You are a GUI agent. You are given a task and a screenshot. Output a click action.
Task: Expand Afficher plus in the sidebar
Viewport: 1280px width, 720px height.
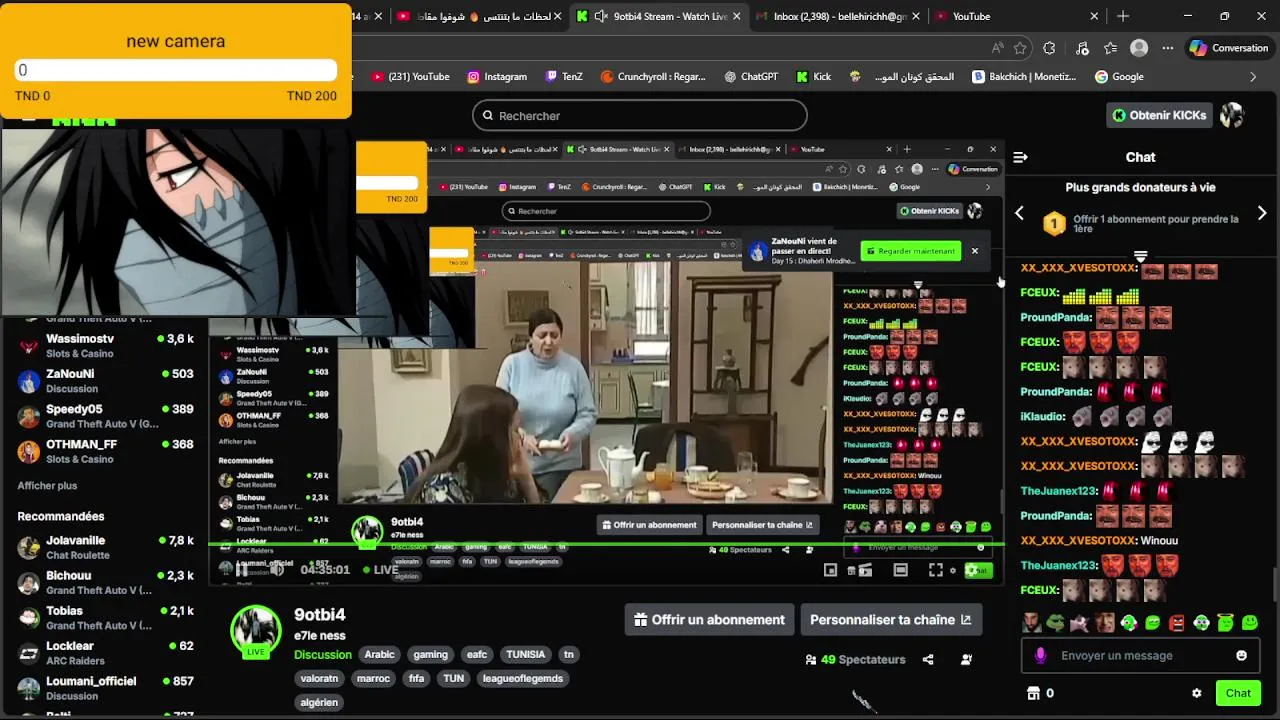pyautogui.click(x=47, y=486)
